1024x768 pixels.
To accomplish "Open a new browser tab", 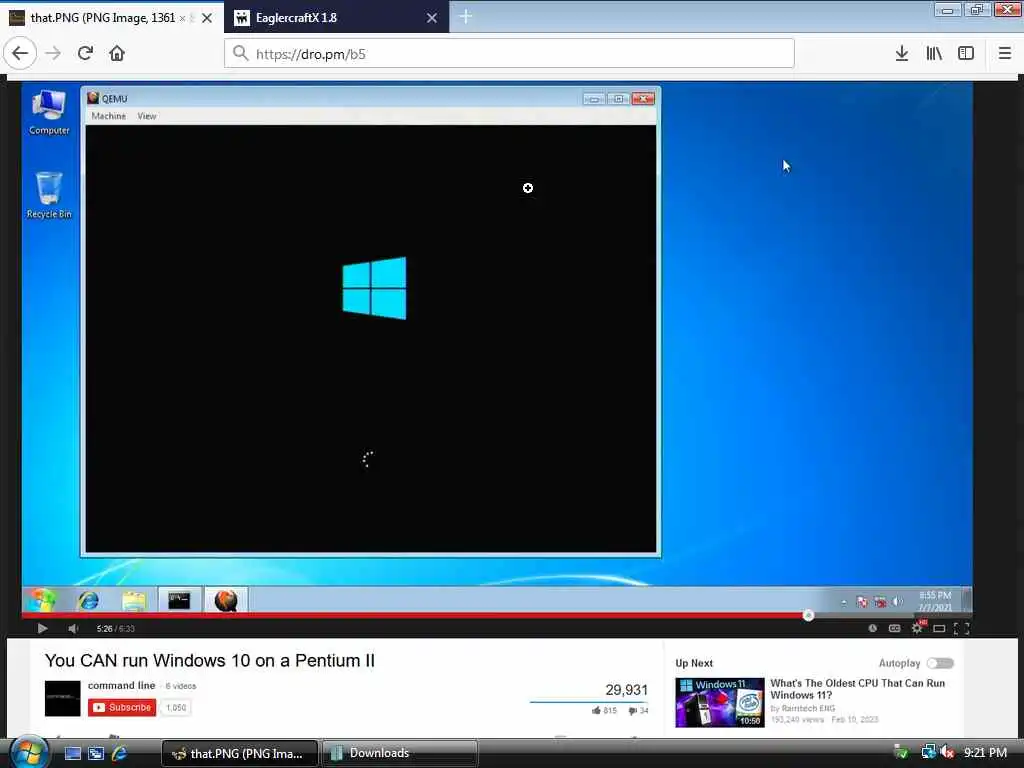I will tap(465, 17).
